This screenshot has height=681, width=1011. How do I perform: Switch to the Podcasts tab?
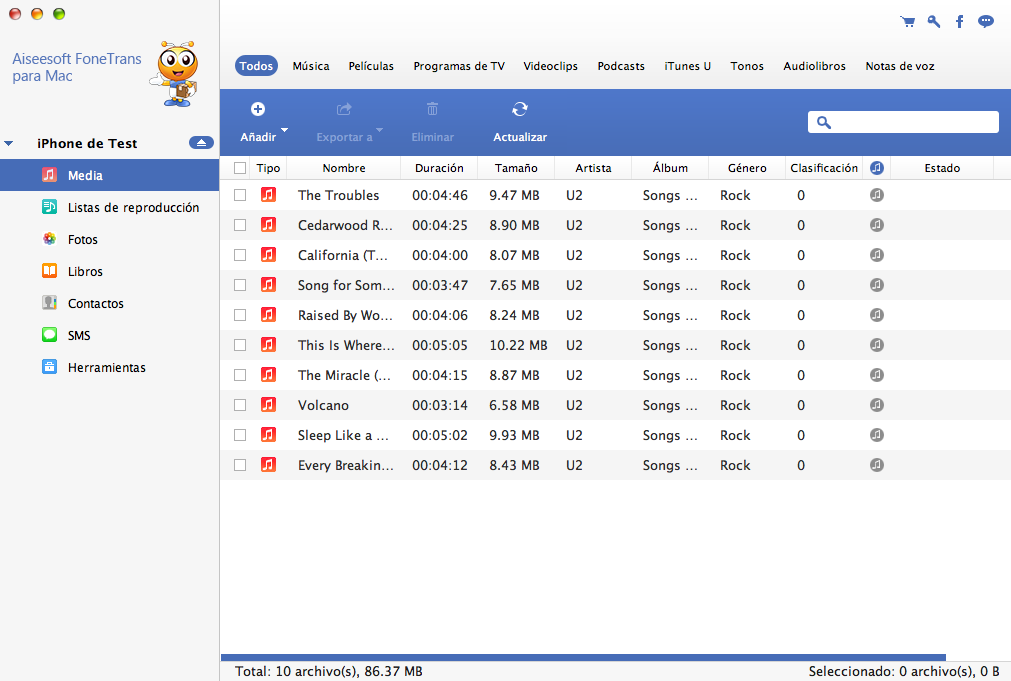(x=621, y=66)
